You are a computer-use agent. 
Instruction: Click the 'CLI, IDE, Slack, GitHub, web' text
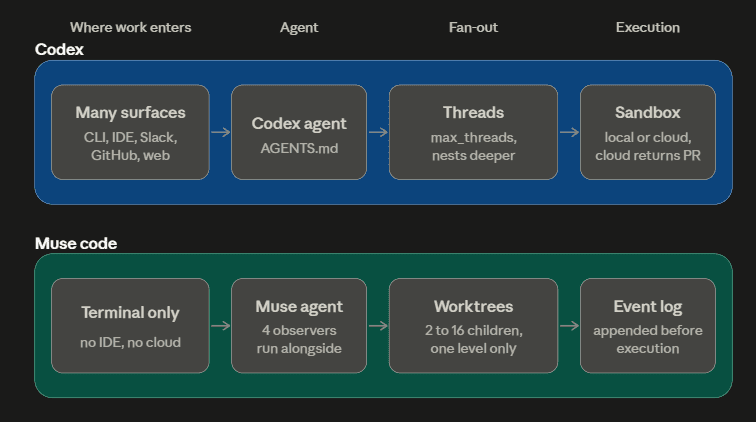(x=130, y=146)
